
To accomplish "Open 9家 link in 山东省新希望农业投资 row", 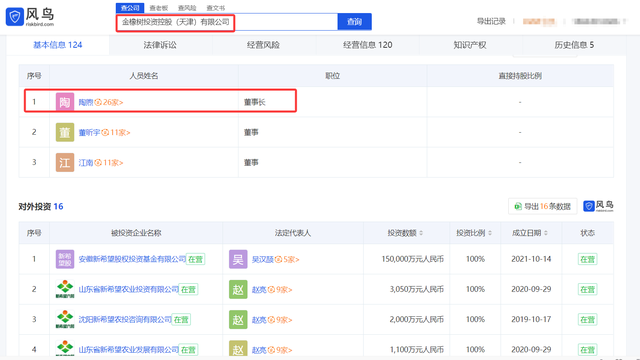I will [x=280, y=289].
